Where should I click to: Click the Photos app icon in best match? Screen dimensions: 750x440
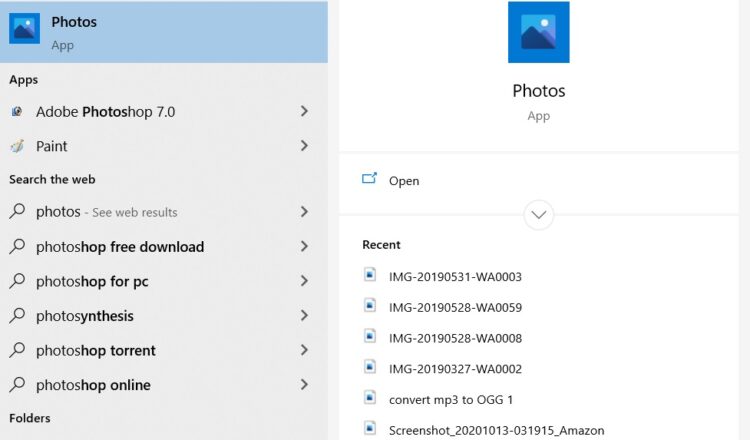[x=24, y=28]
